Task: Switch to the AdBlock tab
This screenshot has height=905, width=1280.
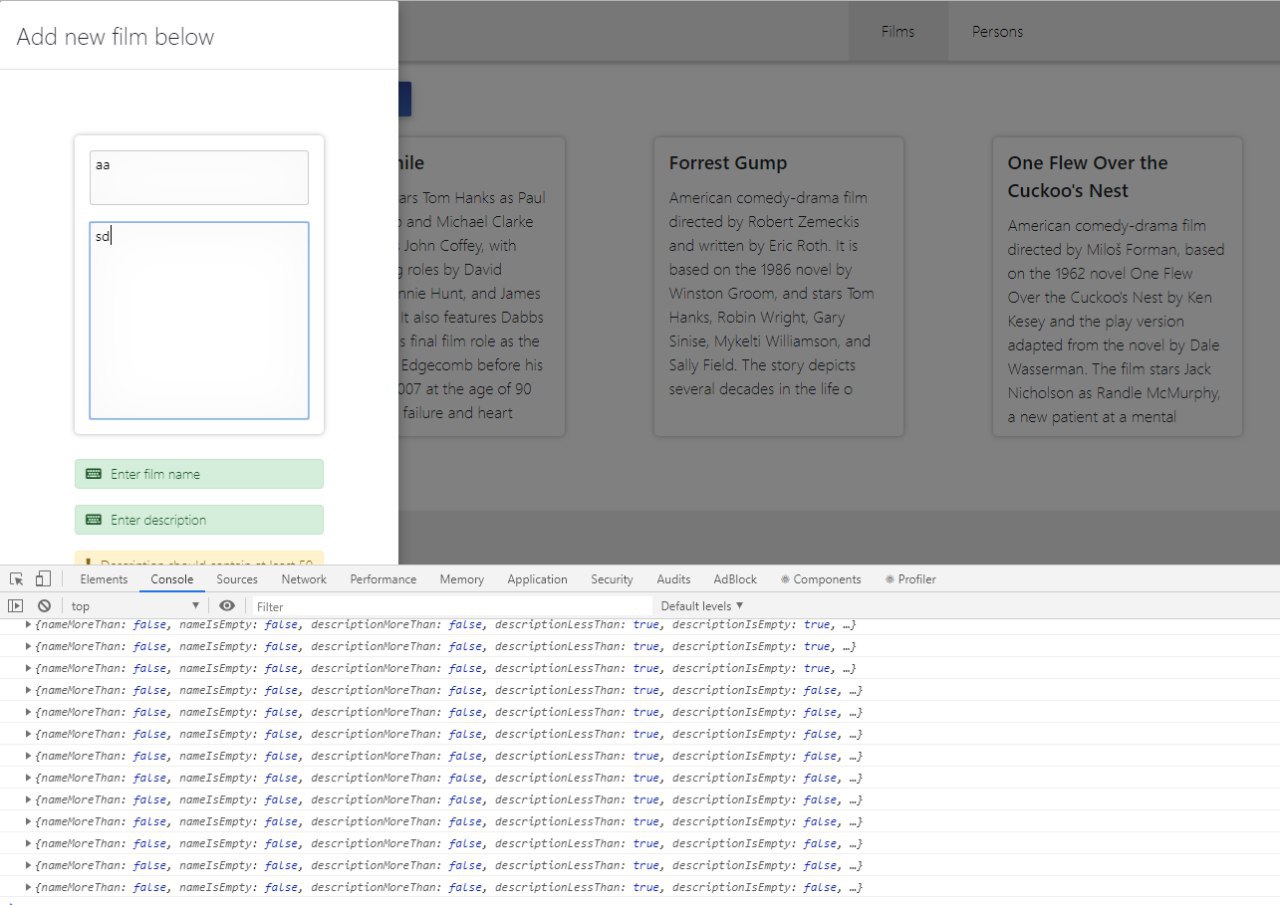Action: point(735,579)
